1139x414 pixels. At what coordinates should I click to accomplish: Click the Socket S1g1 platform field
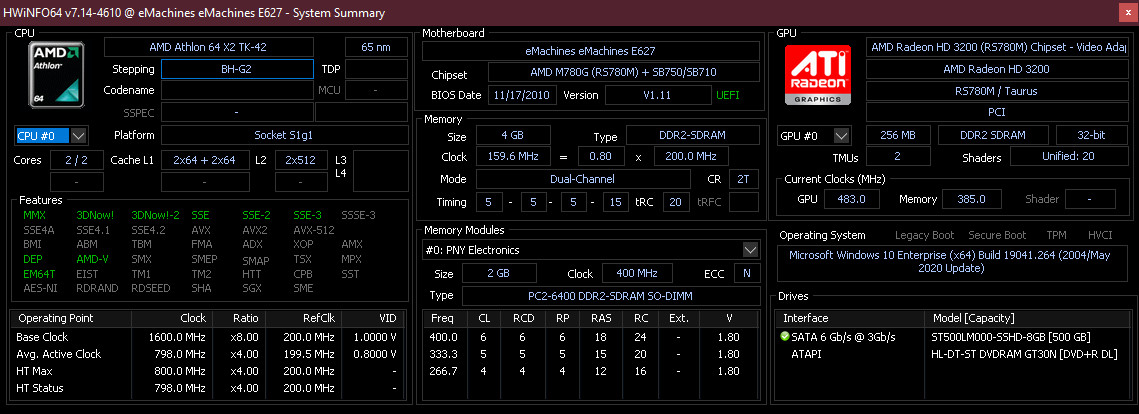[284, 135]
